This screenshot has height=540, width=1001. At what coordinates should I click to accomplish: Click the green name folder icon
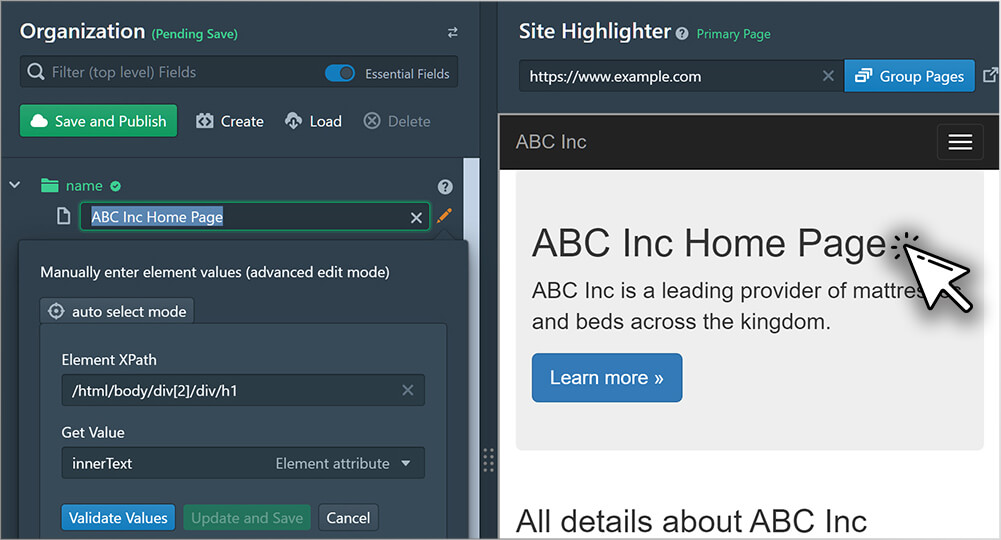(50, 186)
